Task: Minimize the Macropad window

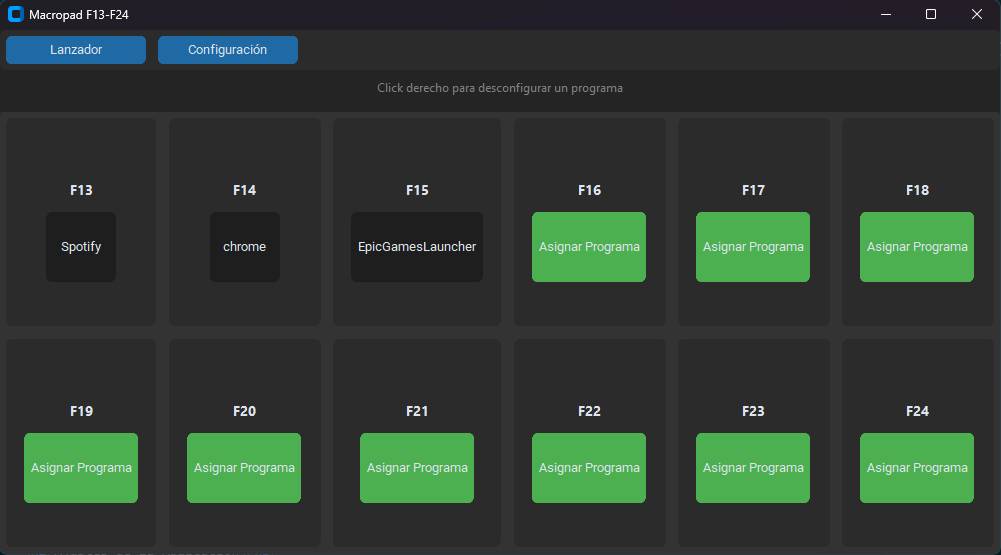Action: (885, 14)
